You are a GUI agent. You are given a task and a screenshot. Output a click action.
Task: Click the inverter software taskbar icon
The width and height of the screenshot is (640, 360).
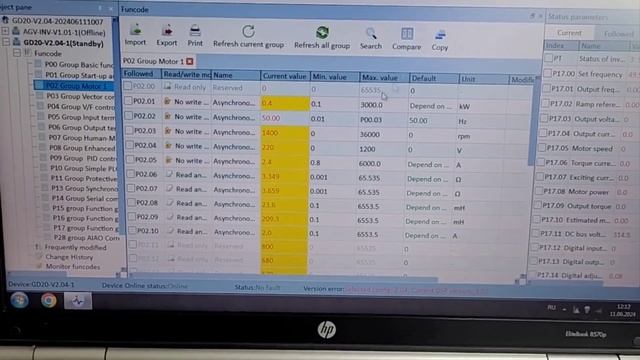pyautogui.click(x=78, y=301)
